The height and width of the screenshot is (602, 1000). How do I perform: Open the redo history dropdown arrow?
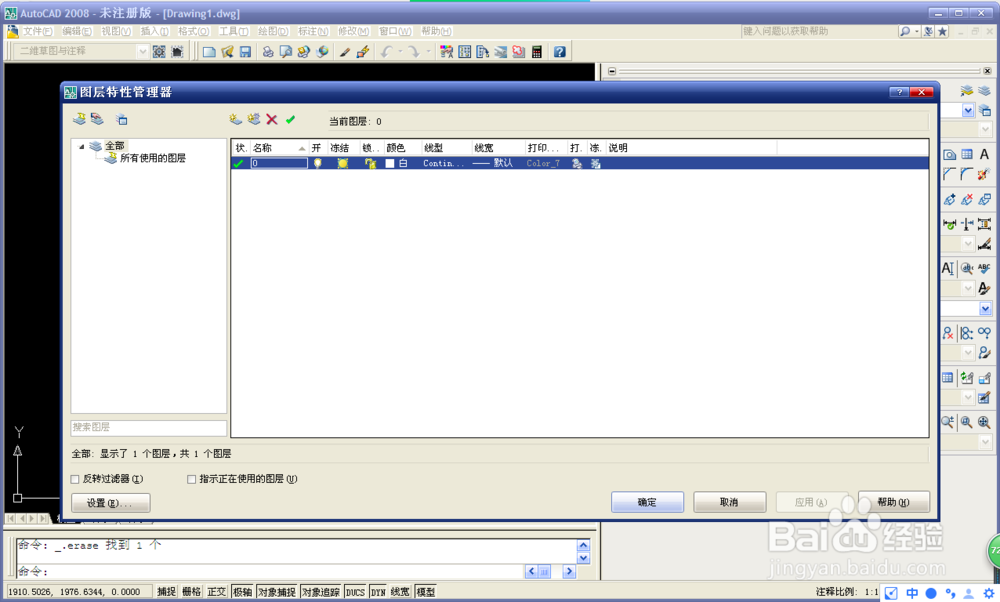pyautogui.click(x=428, y=52)
